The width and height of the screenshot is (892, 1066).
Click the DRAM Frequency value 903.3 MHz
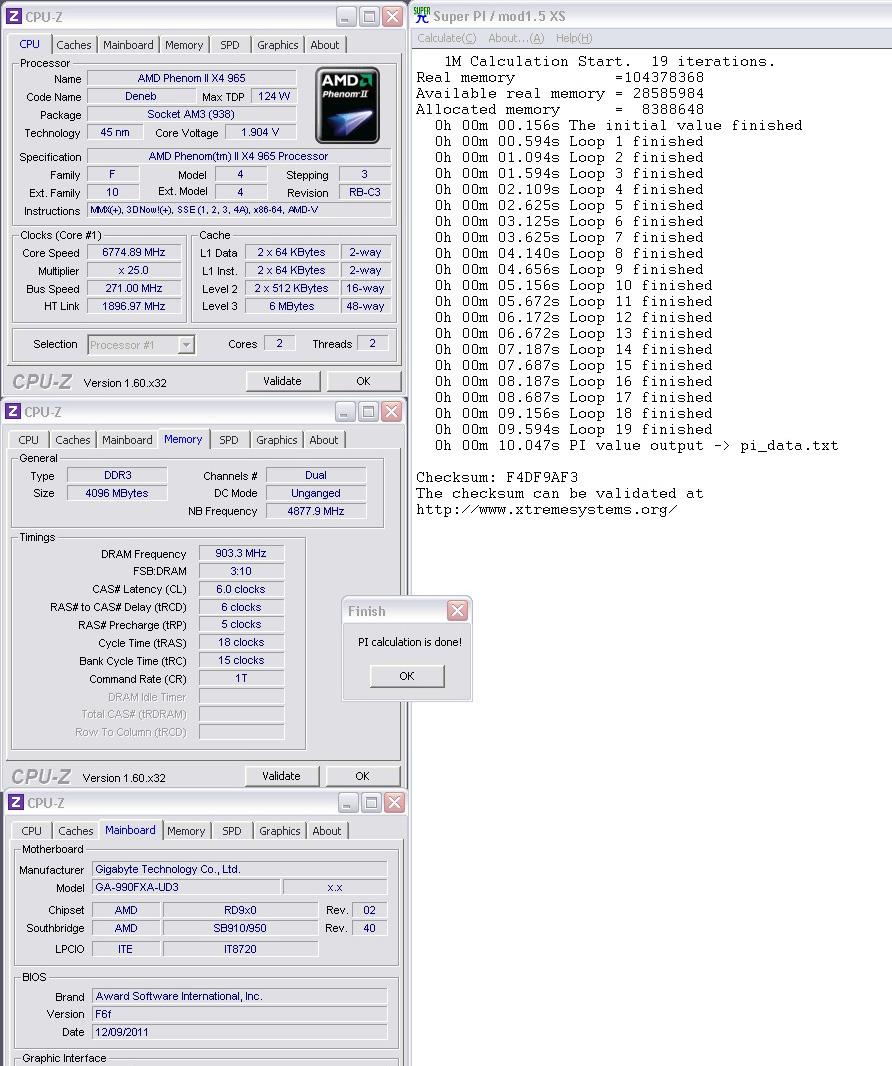click(x=241, y=553)
